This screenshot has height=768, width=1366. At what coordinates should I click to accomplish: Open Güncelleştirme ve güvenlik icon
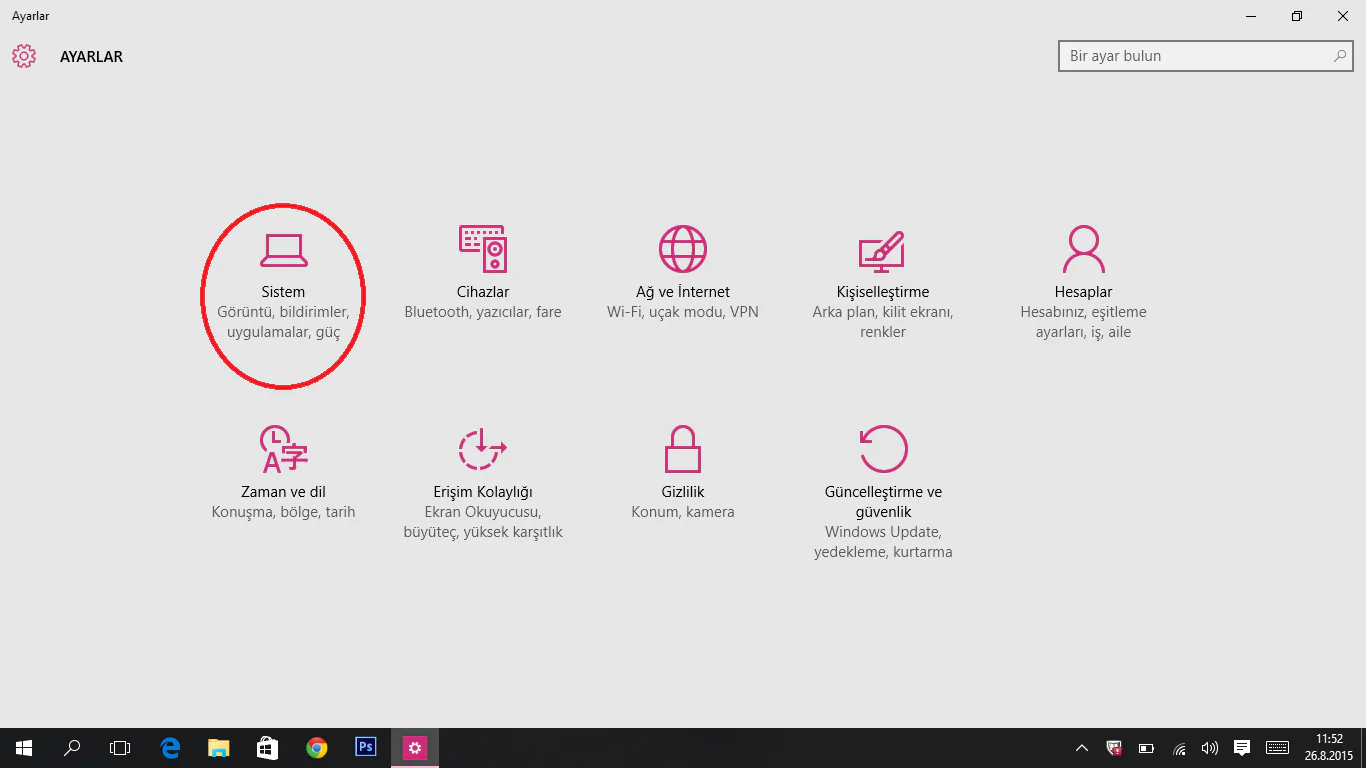(x=883, y=449)
